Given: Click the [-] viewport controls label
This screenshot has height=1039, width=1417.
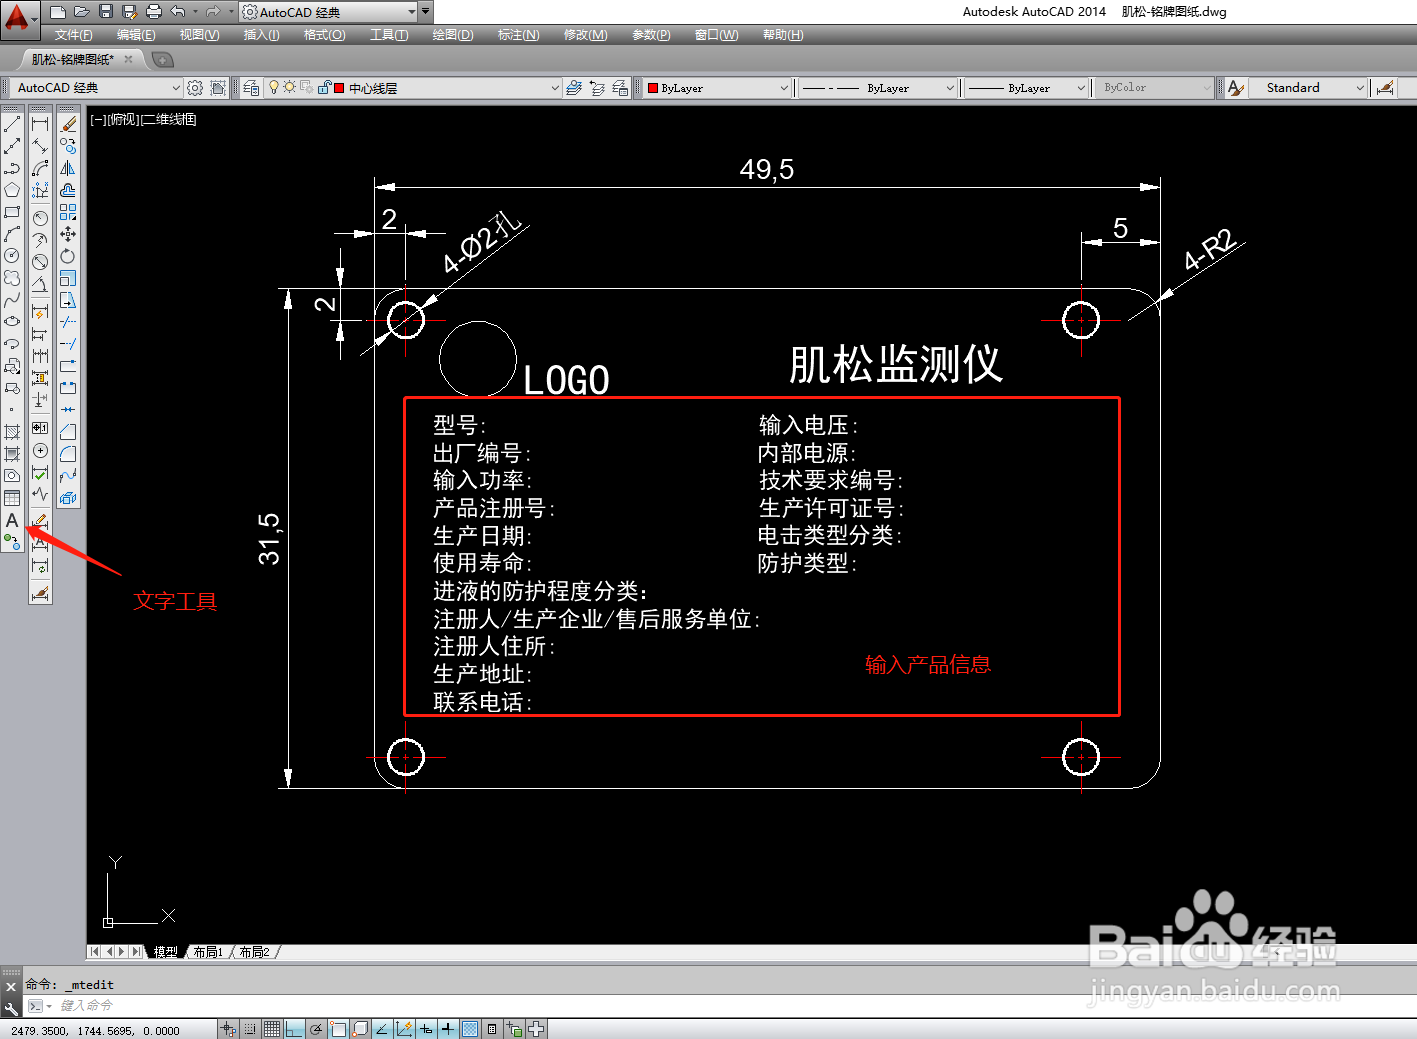Looking at the screenshot, I should (x=97, y=120).
